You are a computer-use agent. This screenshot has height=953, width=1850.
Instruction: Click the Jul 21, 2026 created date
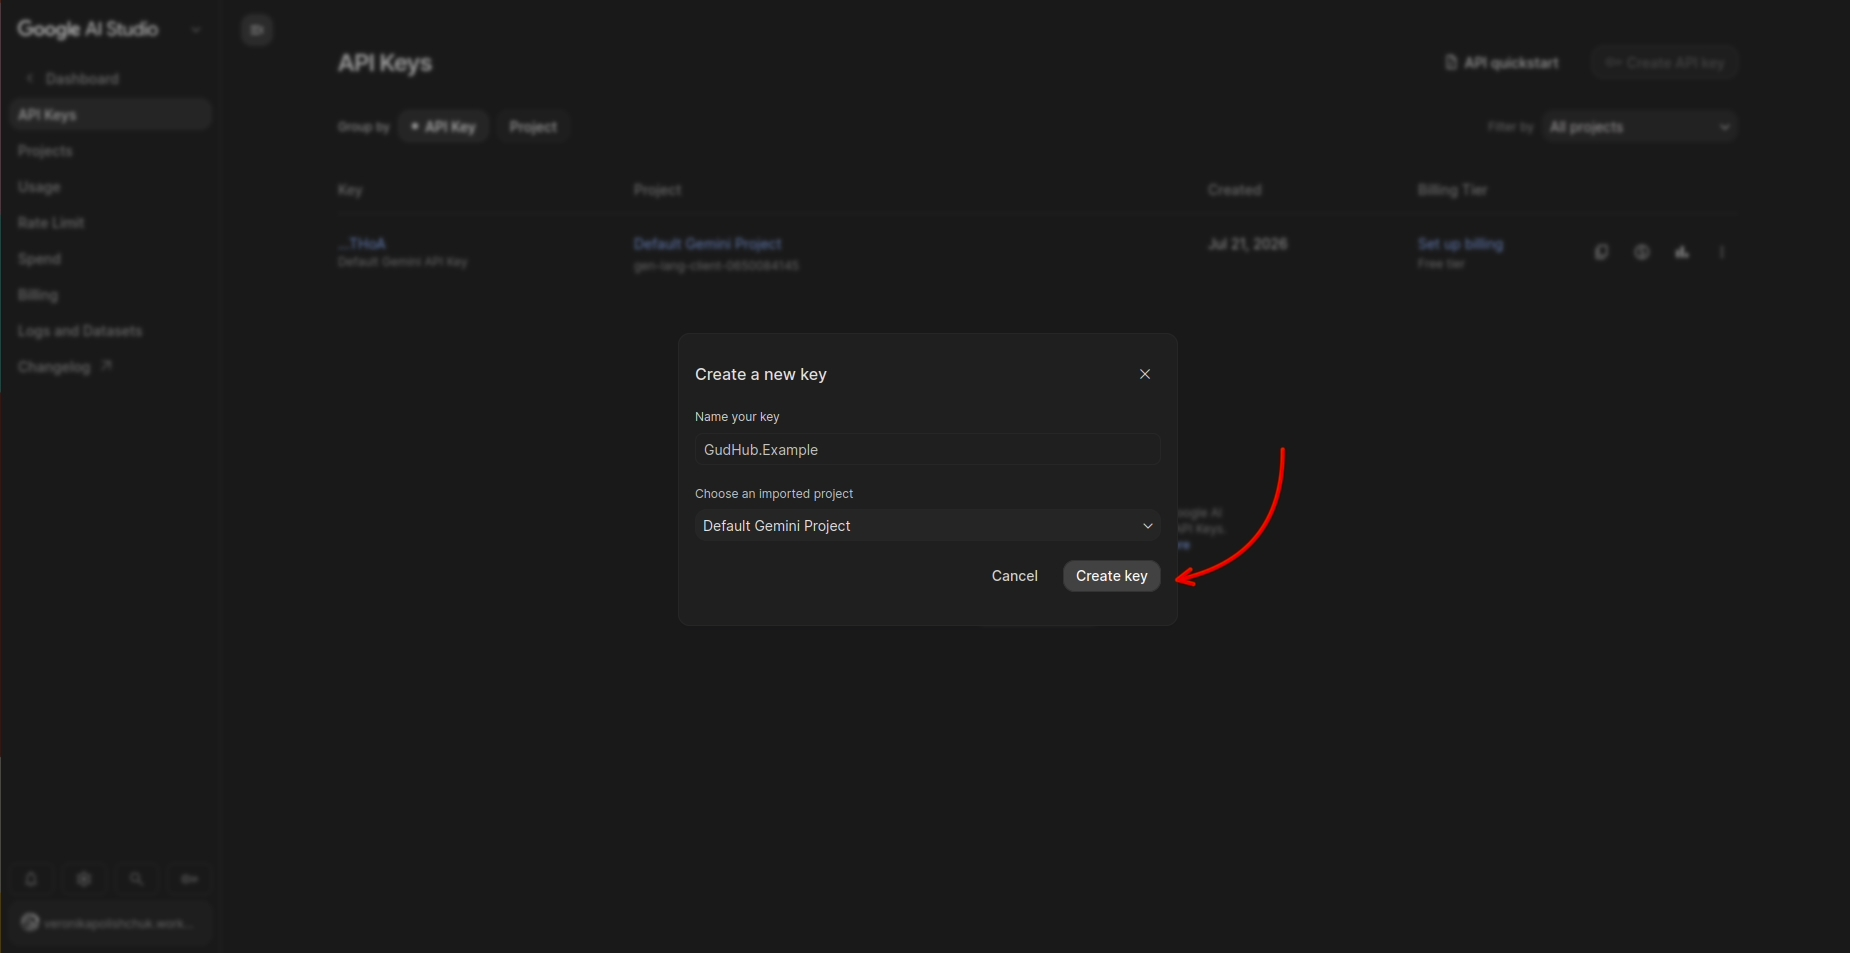tap(1247, 244)
